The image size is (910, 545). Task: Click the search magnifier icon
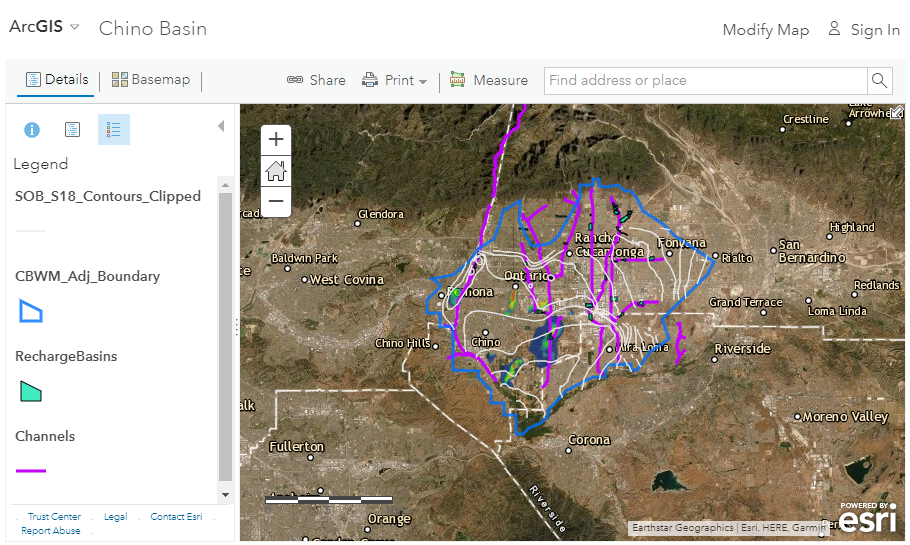click(879, 81)
